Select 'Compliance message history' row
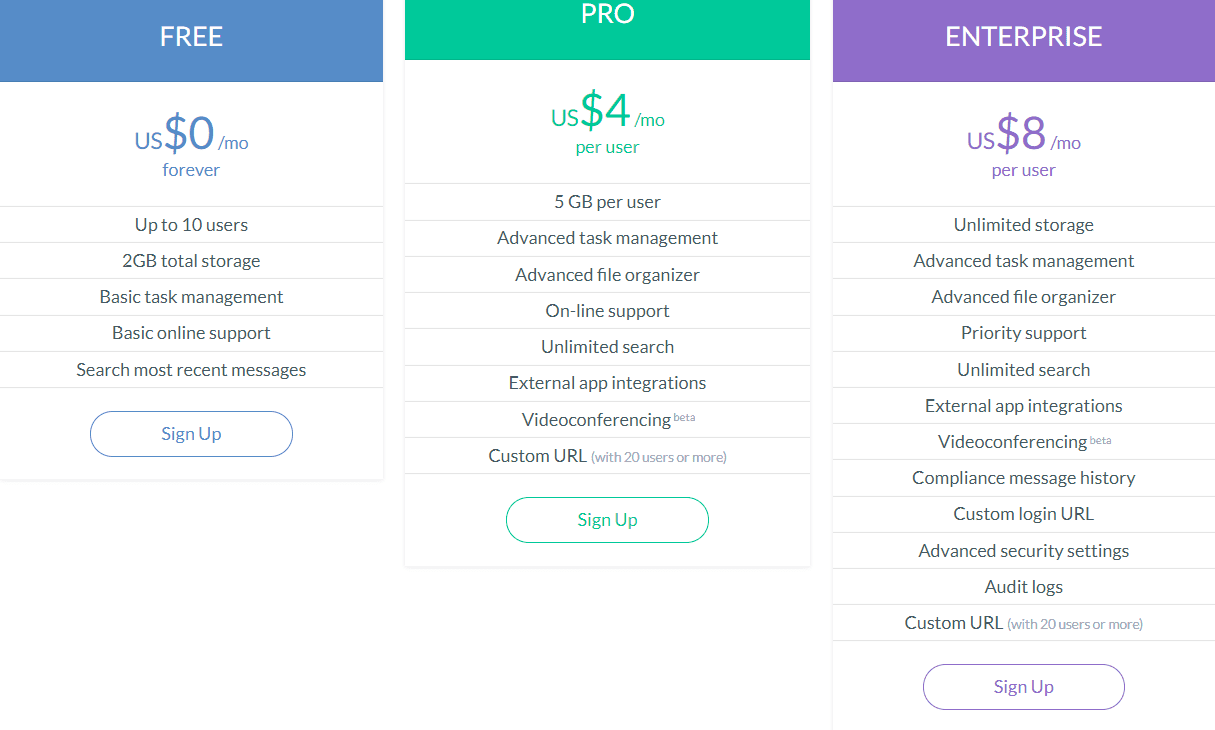Screen dimensions: 1215x730 click(1023, 477)
